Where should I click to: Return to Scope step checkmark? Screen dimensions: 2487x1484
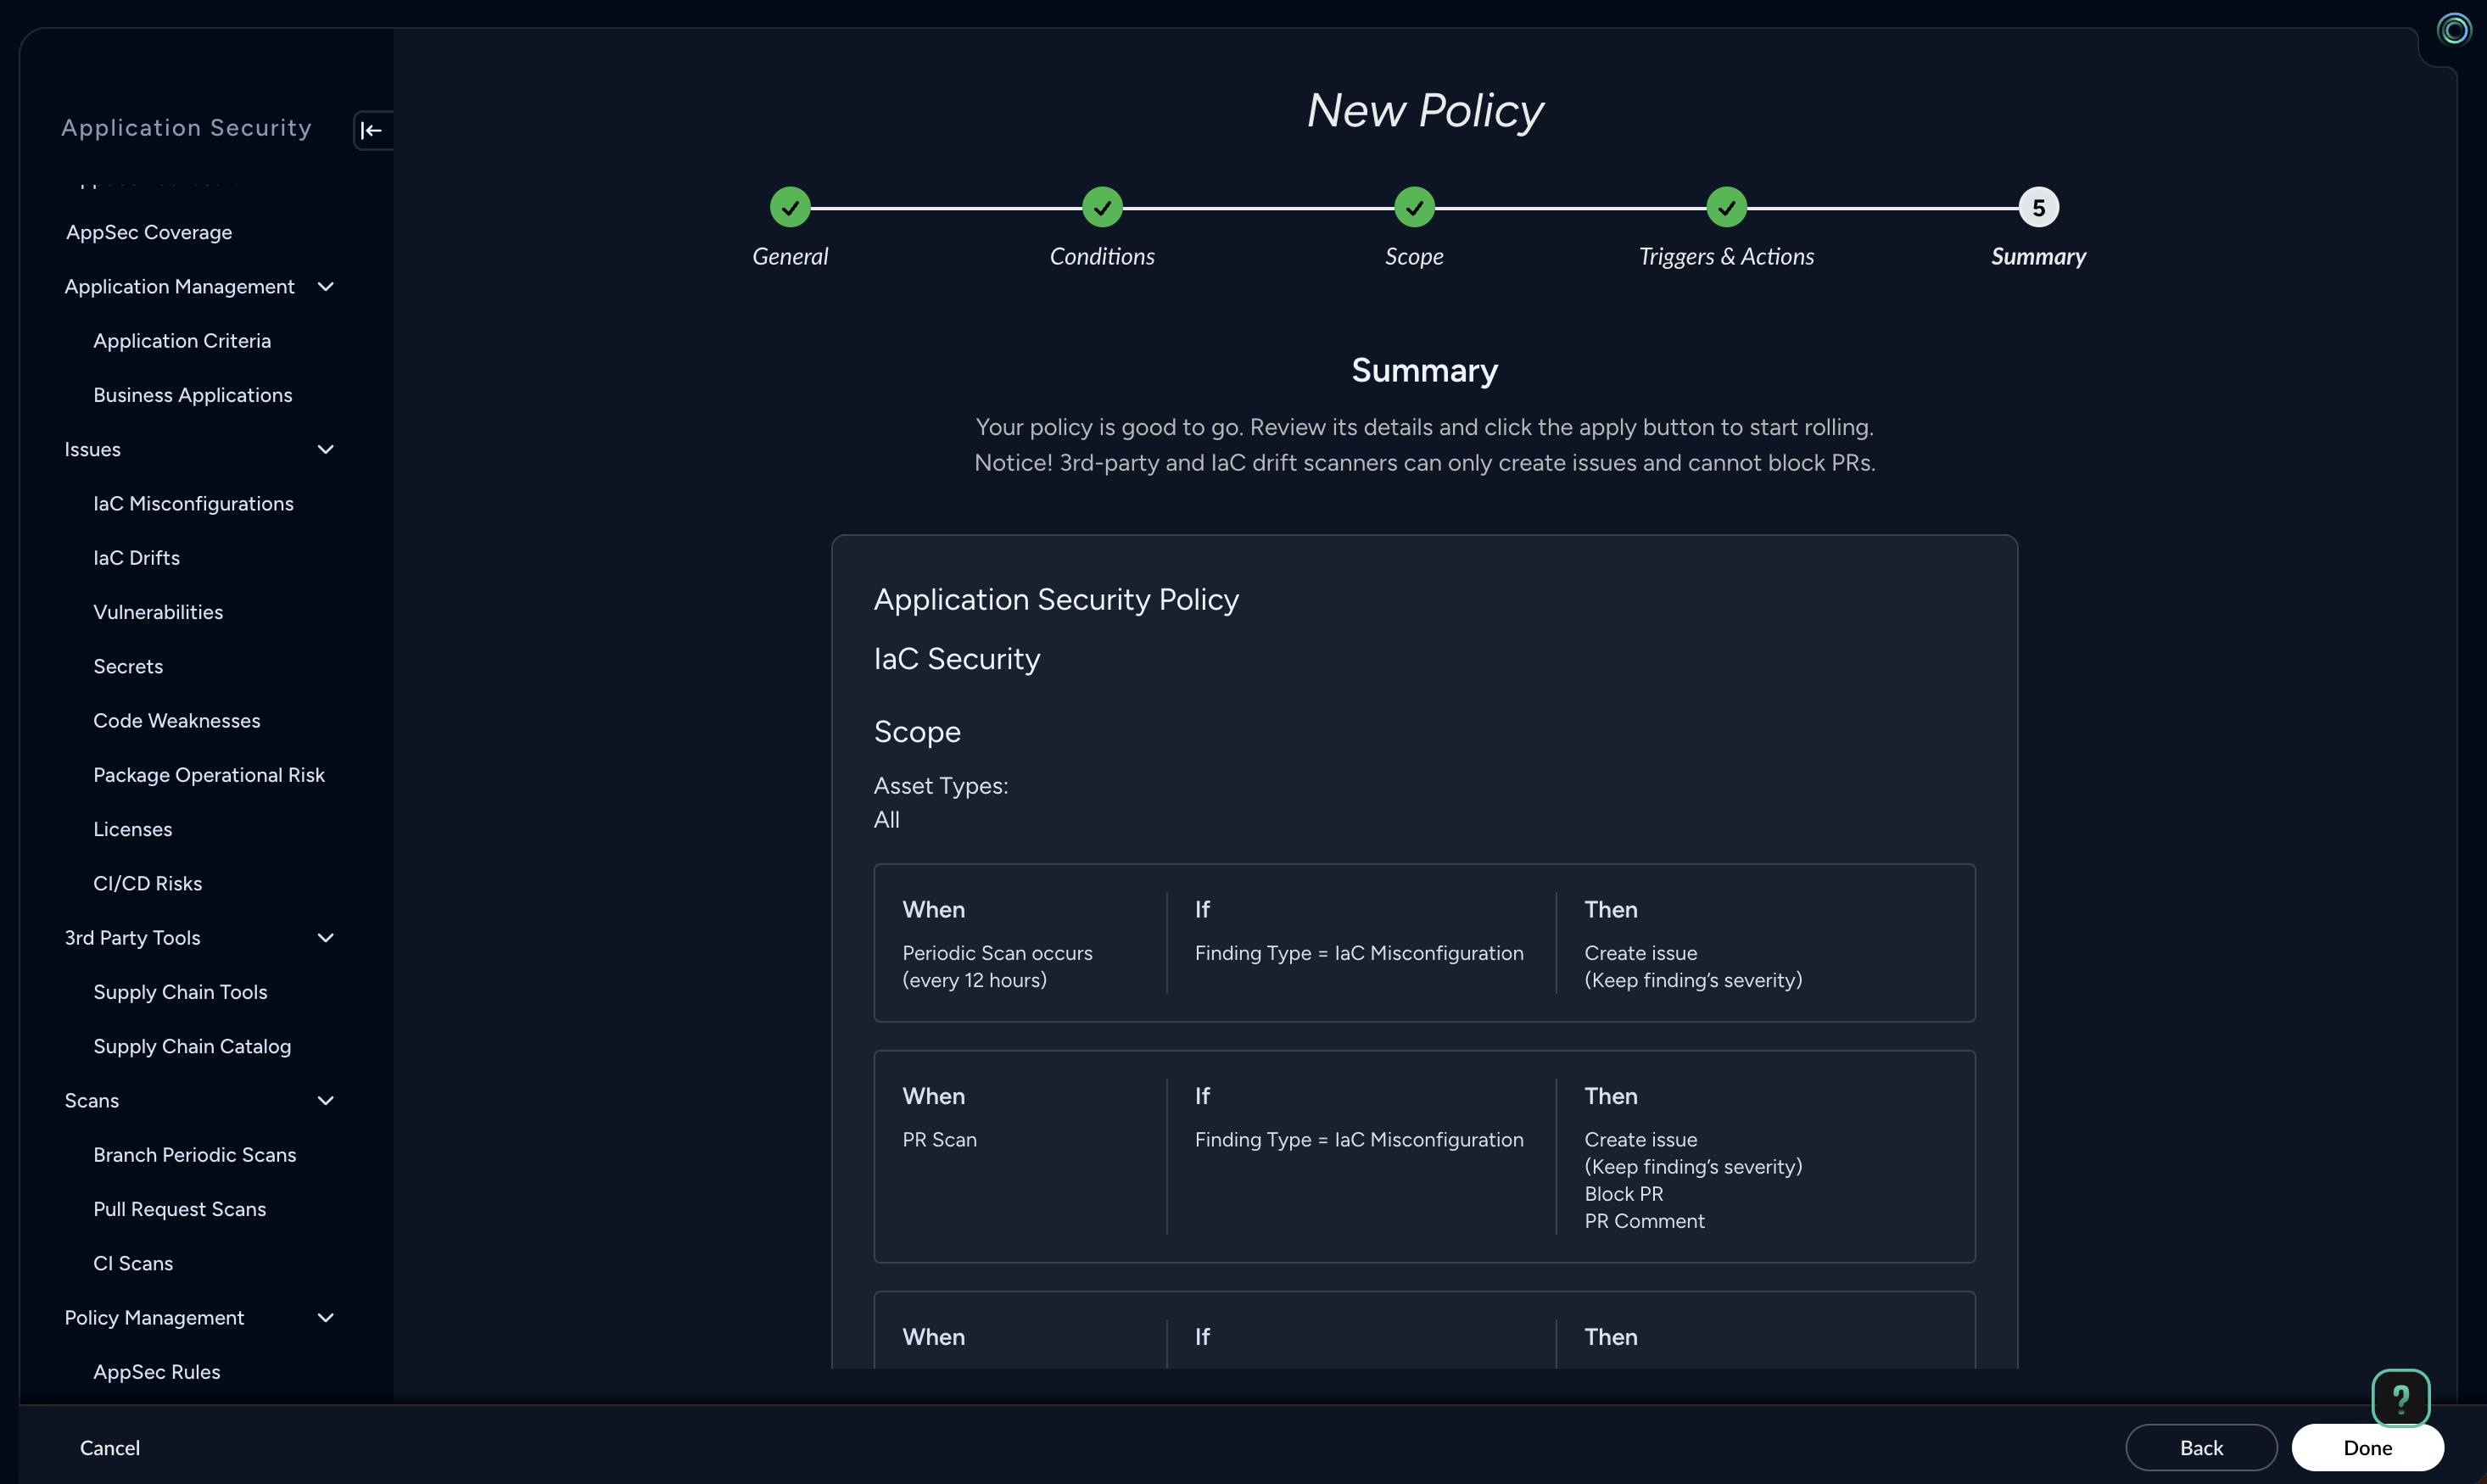(1414, 208)
